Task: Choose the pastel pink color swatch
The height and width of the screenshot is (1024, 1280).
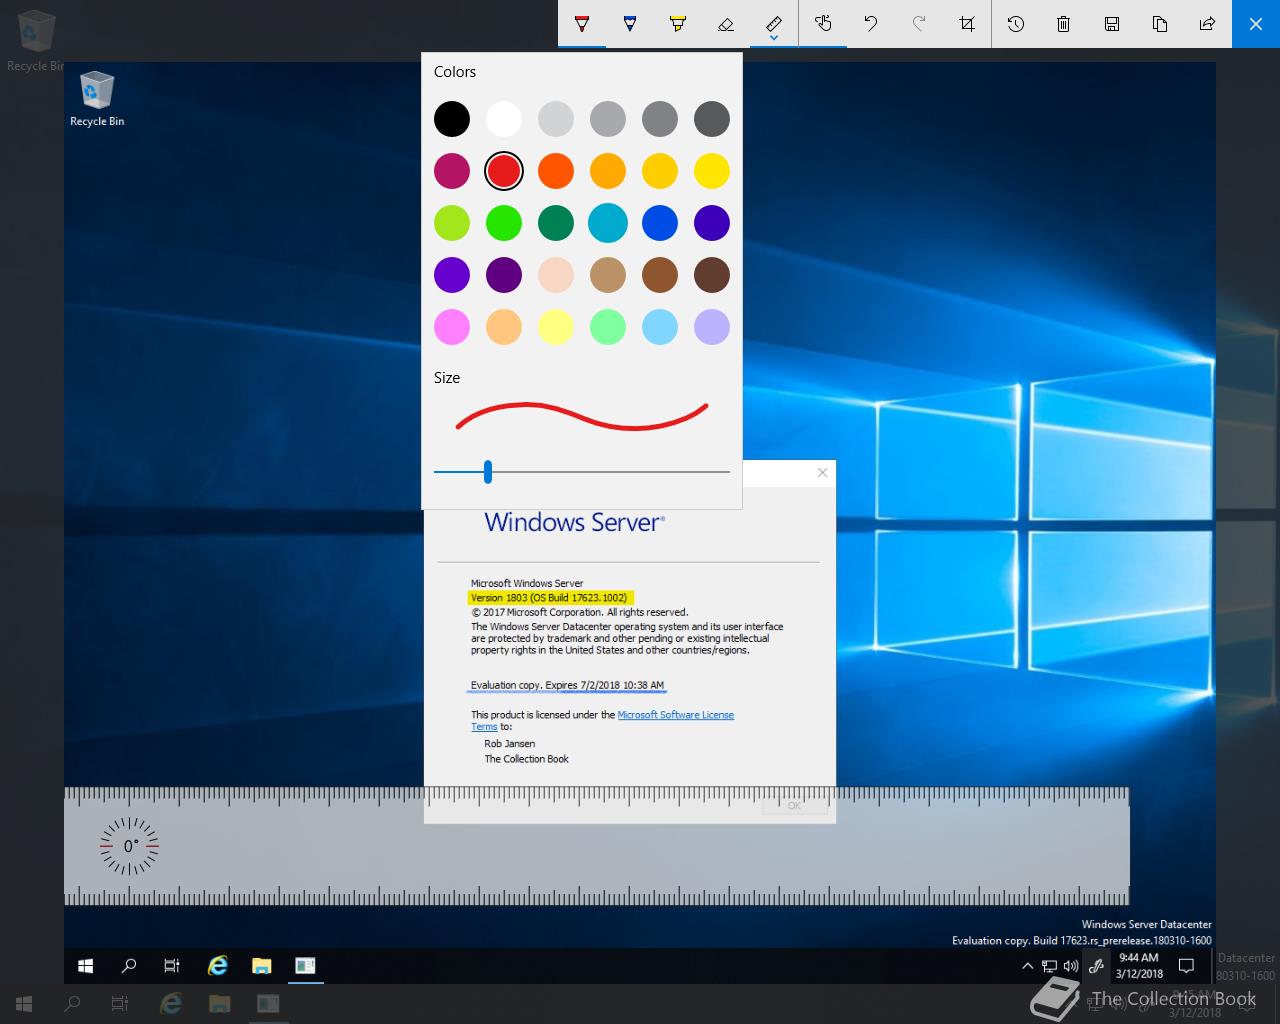Action: coord(452,327)
